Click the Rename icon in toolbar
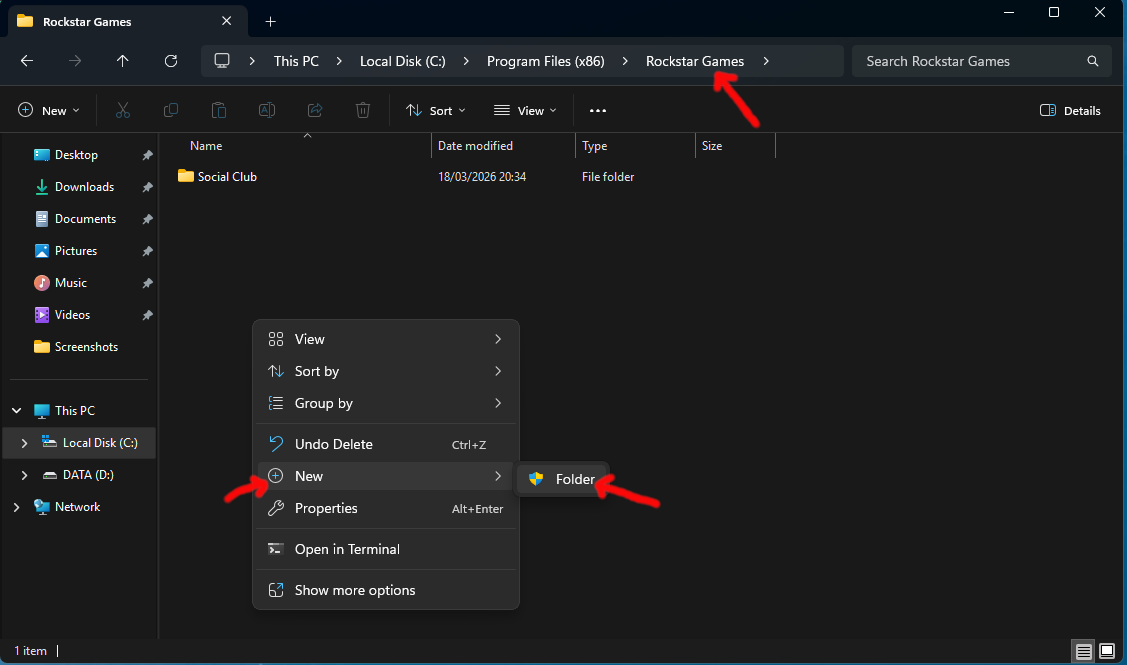The image size is (1127, 665). pyautogui.click(x=267, y=110)
